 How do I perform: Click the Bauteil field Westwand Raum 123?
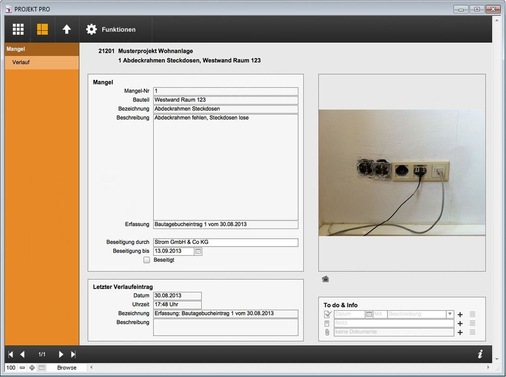coord(226,100)
